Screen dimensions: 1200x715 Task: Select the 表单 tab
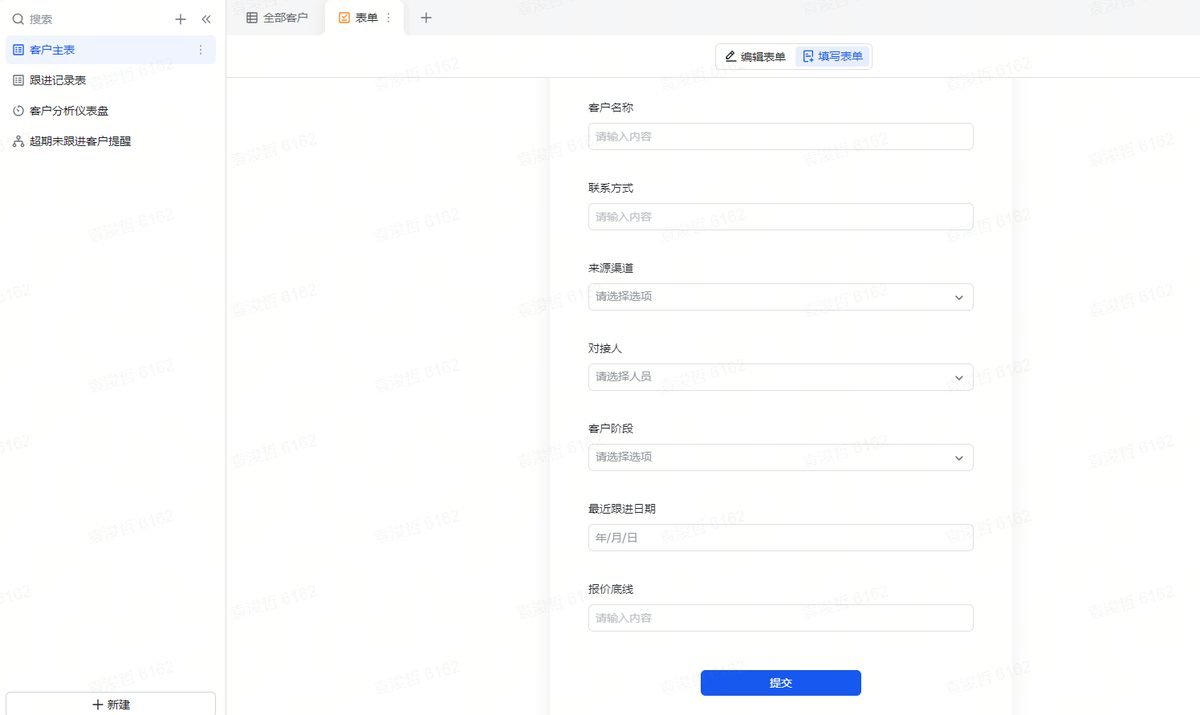(365, 17)
